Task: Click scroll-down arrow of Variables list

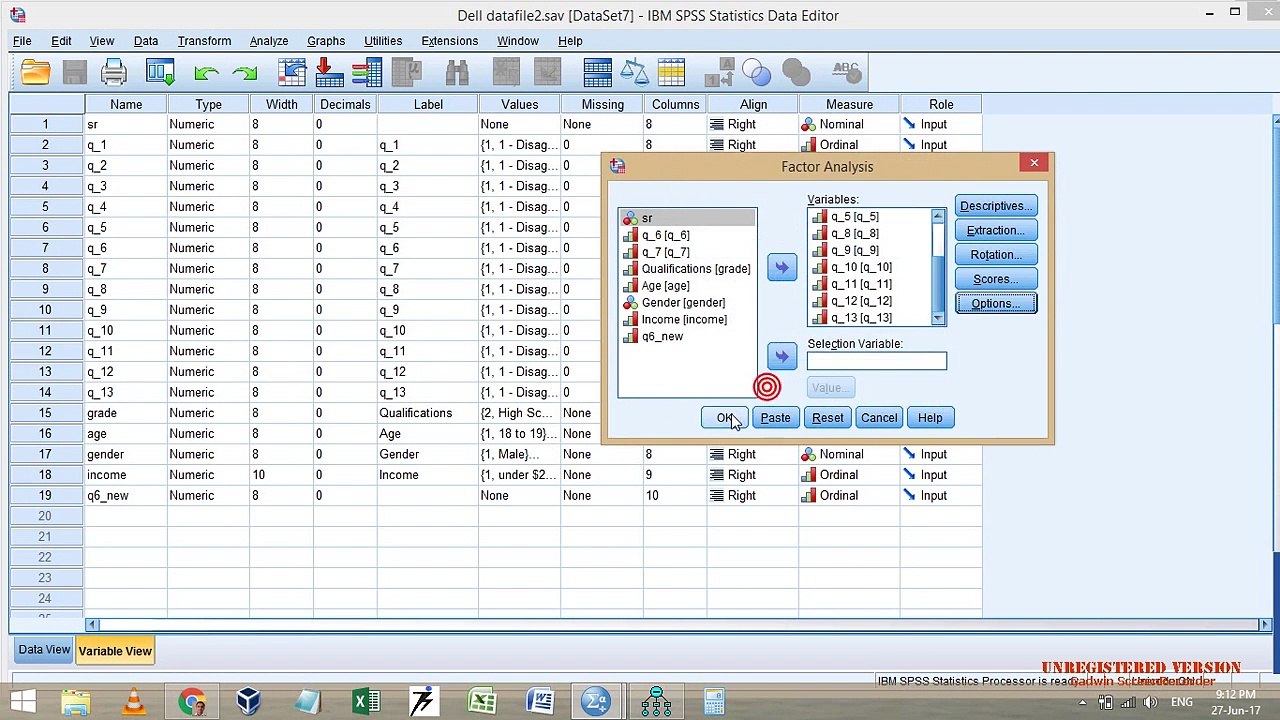Action: [x=938, y=318]
